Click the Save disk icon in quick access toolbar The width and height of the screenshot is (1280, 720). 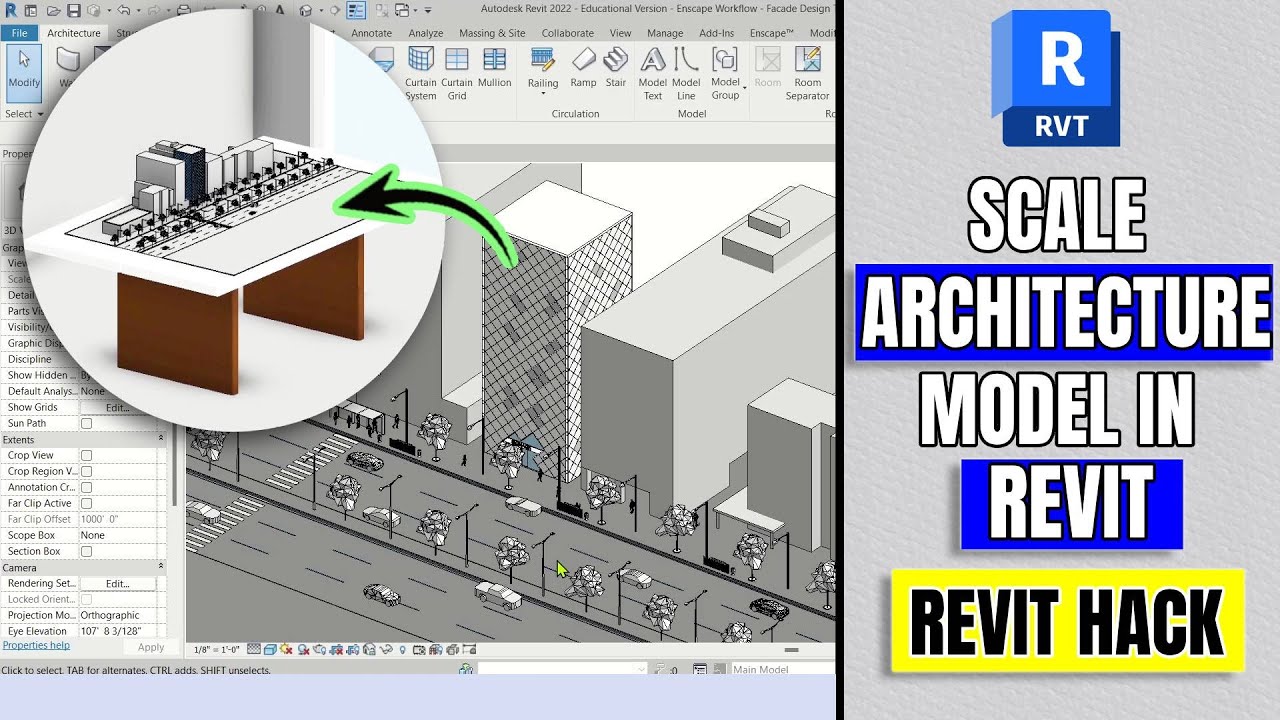click(74, 10)
